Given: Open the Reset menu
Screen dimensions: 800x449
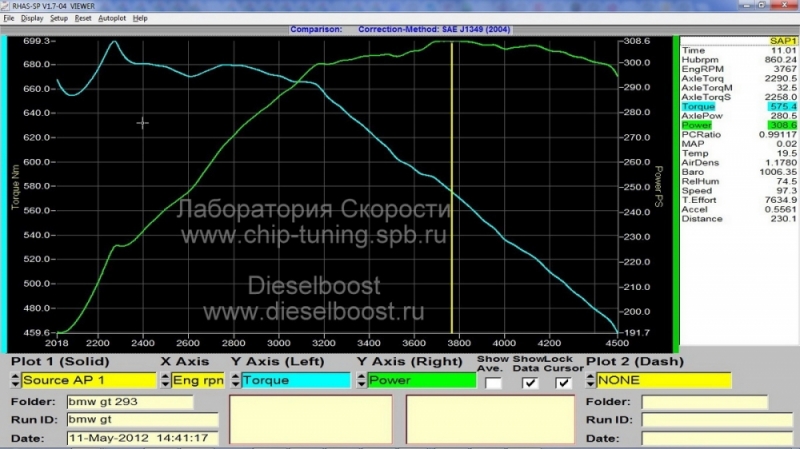Looking at the screenshot, I should pos(83,18).
